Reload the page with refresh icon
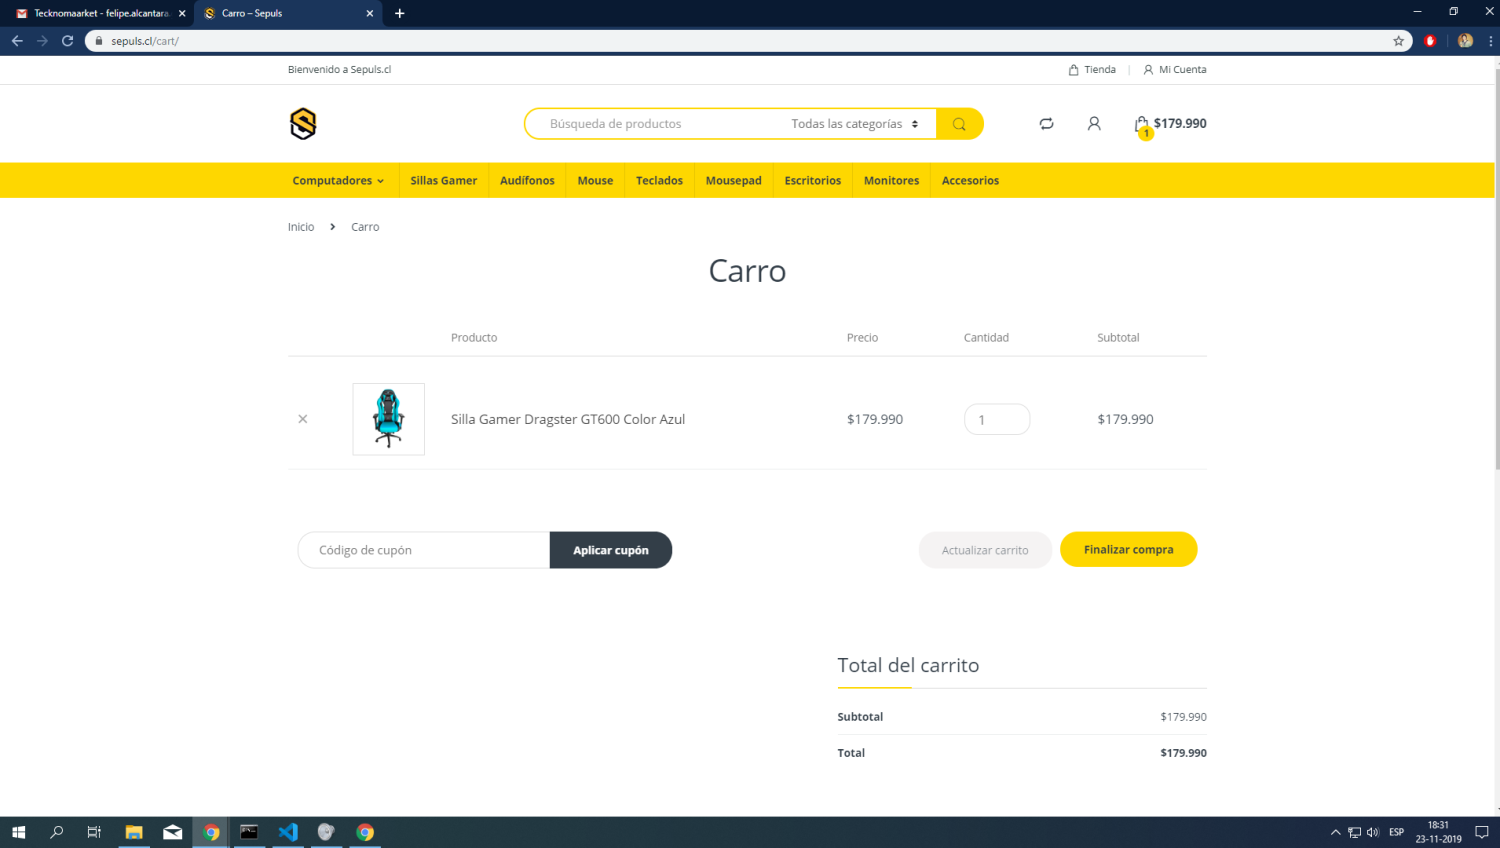Image resolution: width=1500 pixels, height=848 pixels. point(68,41)
